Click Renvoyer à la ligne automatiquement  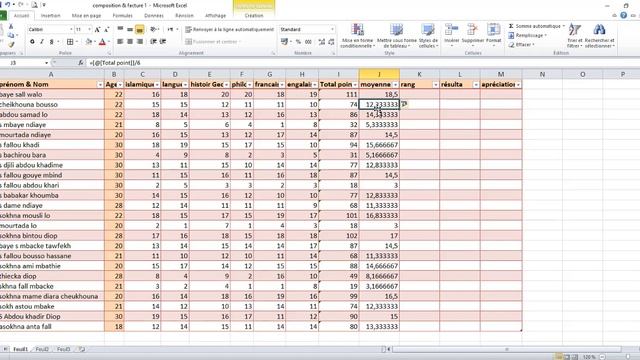(229, 29)
